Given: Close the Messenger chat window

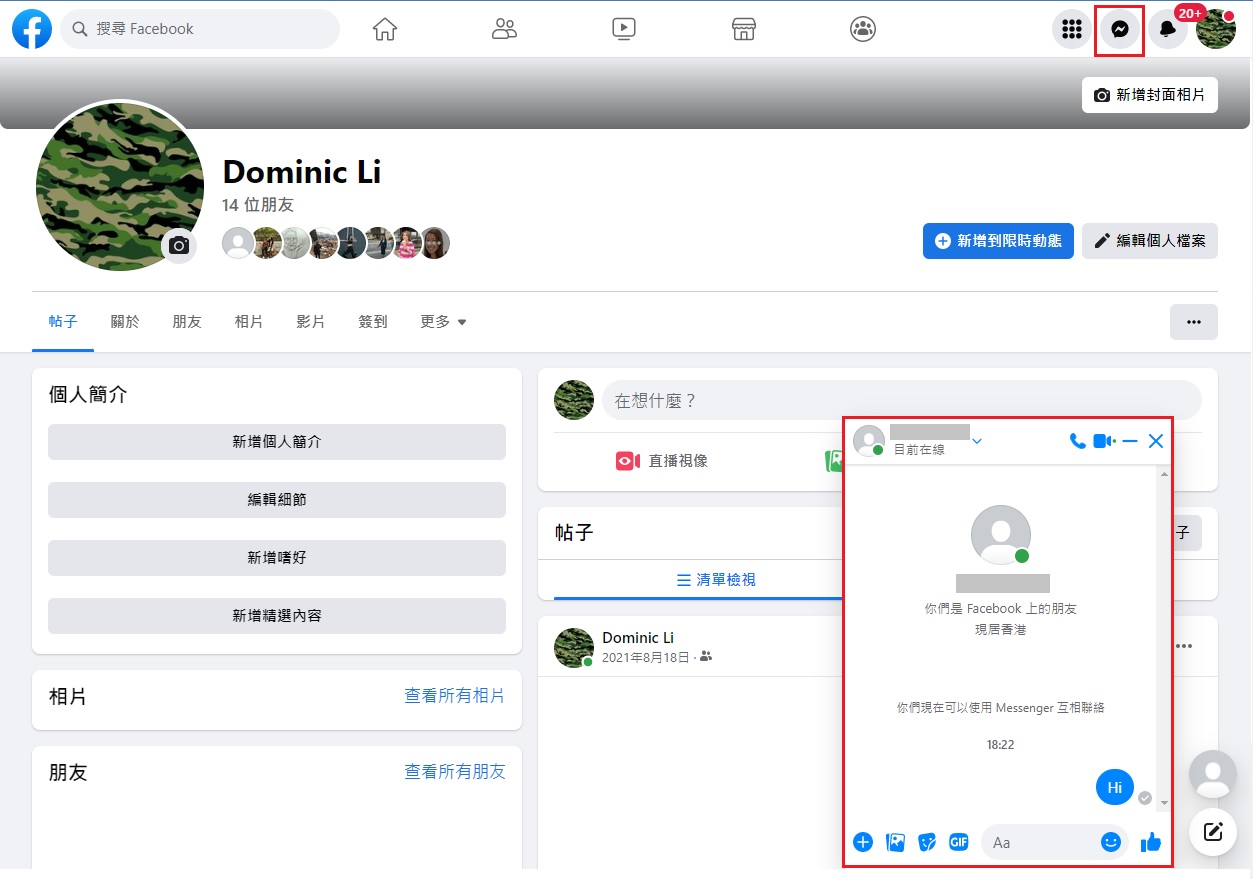Looking at the screenshot, I should tap(1156, 441).
